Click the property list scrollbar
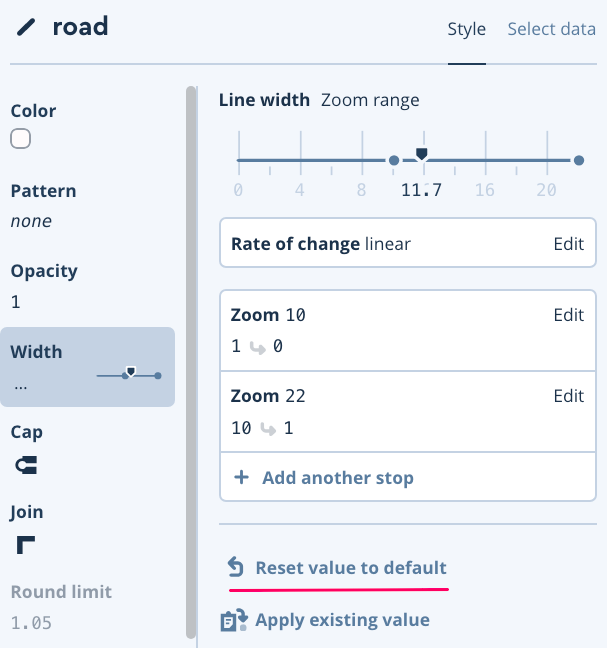607x648 pixels. point(191,360)
